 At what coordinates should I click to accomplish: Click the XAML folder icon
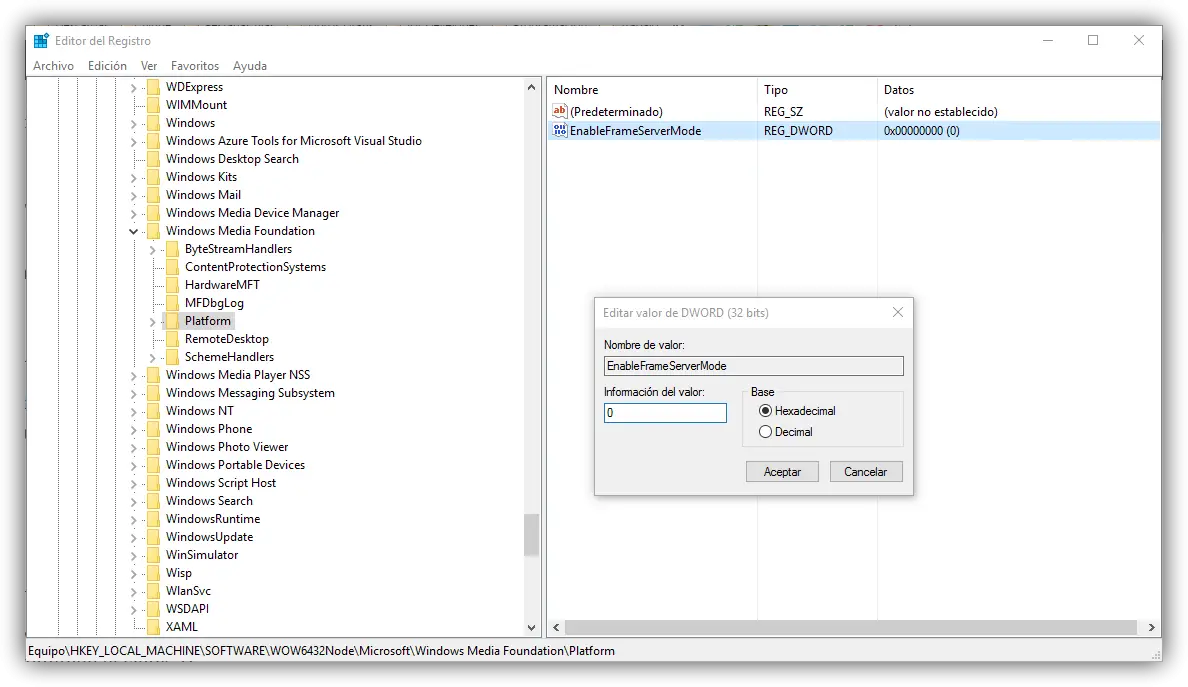pos(154,626)
